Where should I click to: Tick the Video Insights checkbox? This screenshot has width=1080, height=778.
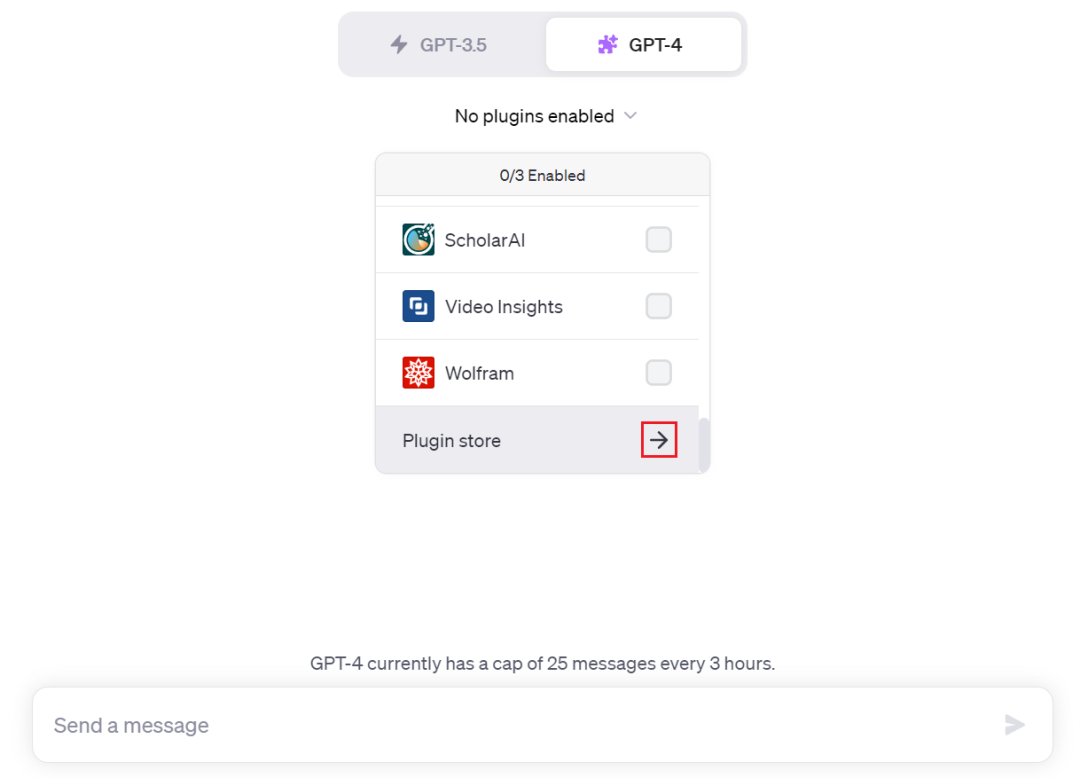[x=658, y=306]
